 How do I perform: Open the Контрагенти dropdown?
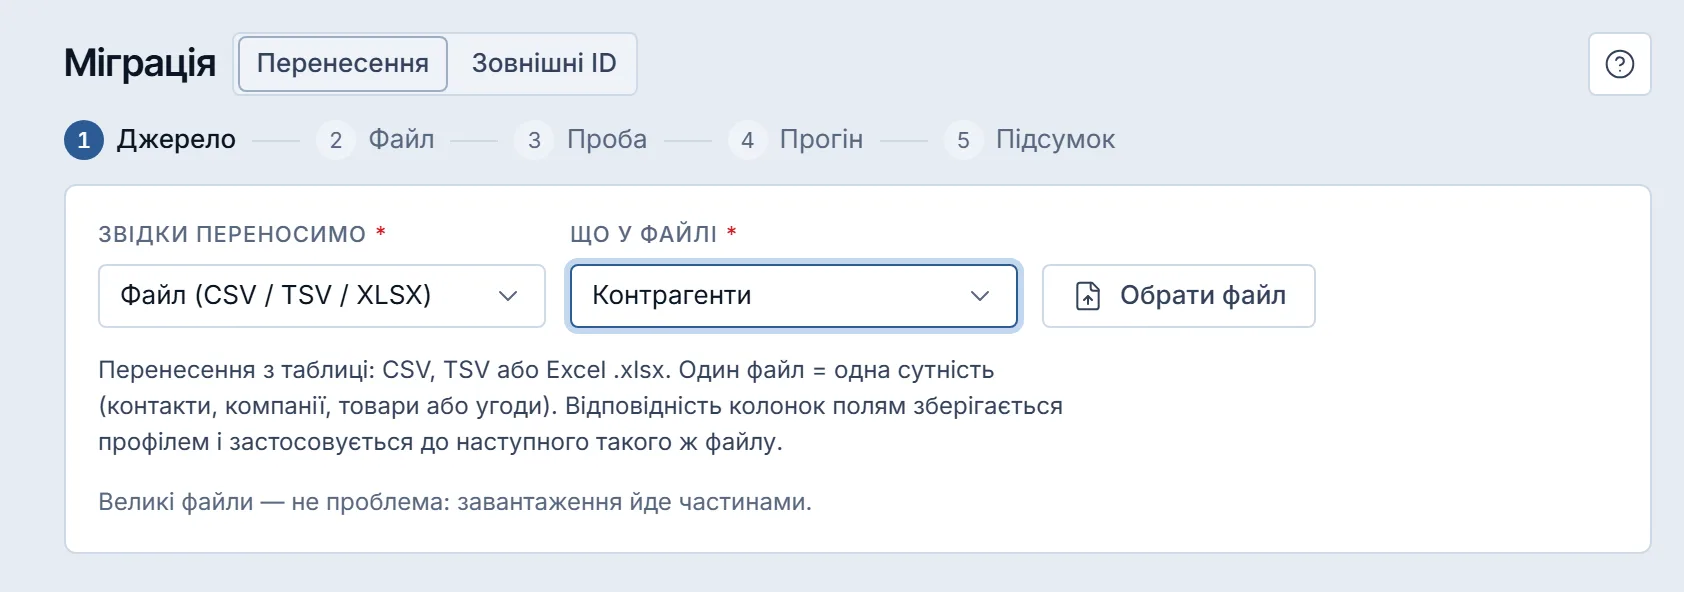[794, 296]
